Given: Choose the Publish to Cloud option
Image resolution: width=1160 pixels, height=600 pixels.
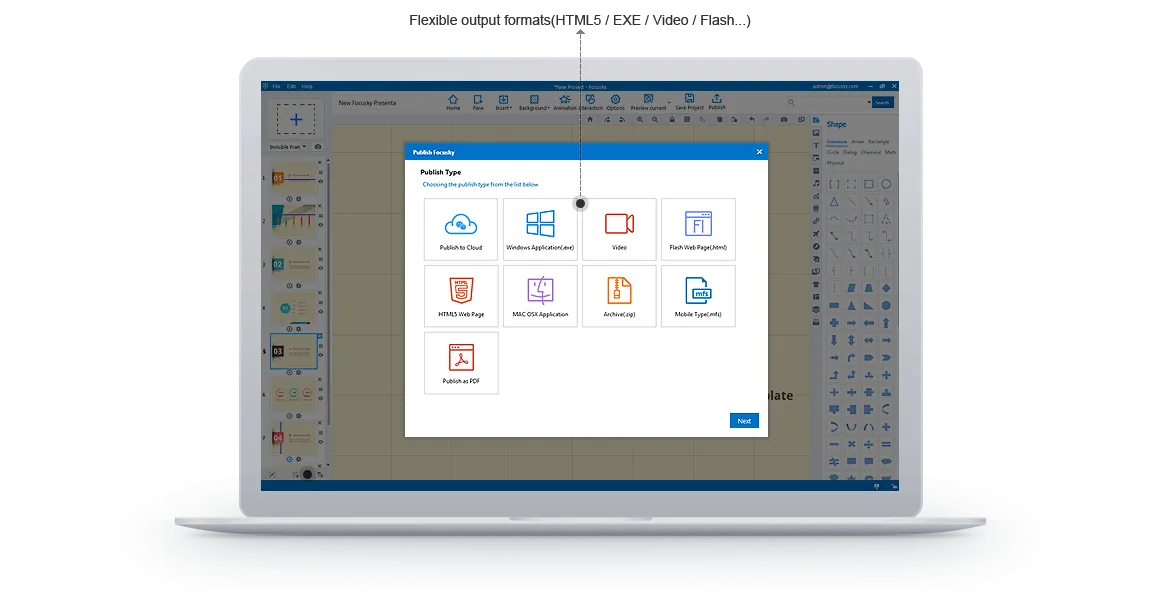Looking at the screenshot, I should click(461, 229).
